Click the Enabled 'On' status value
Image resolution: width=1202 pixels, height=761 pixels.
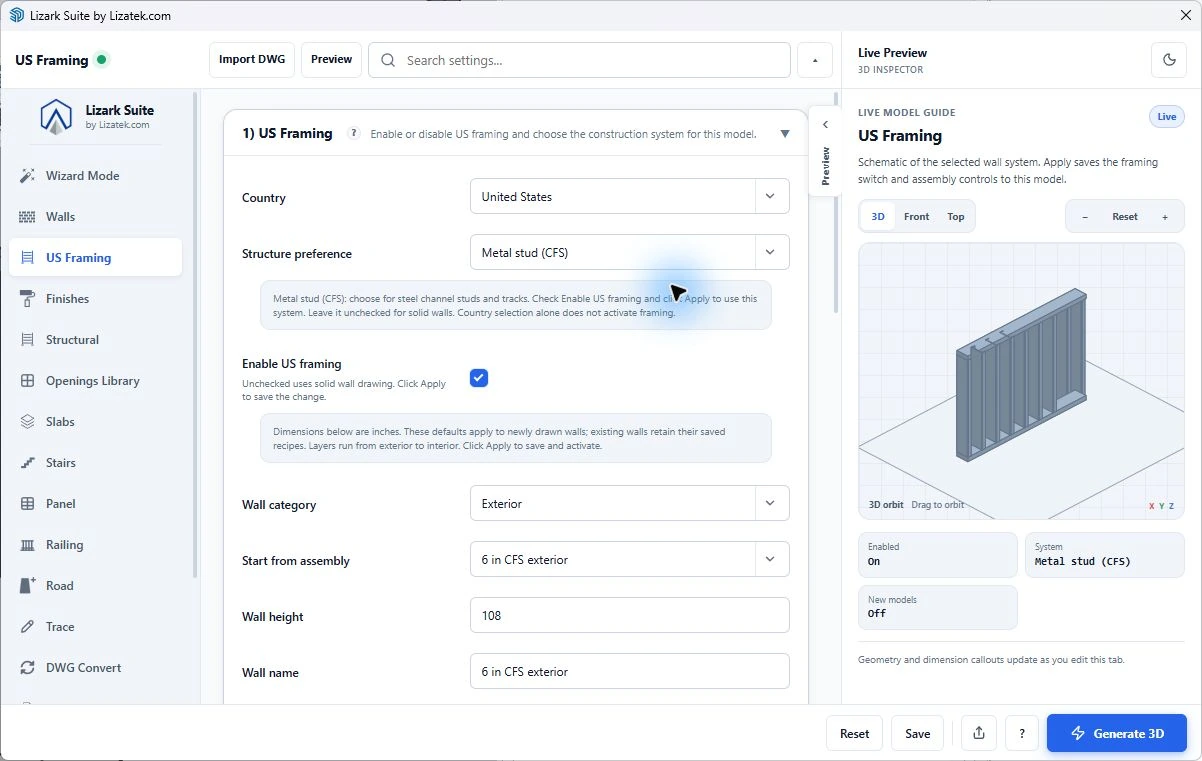click(874, 562)
